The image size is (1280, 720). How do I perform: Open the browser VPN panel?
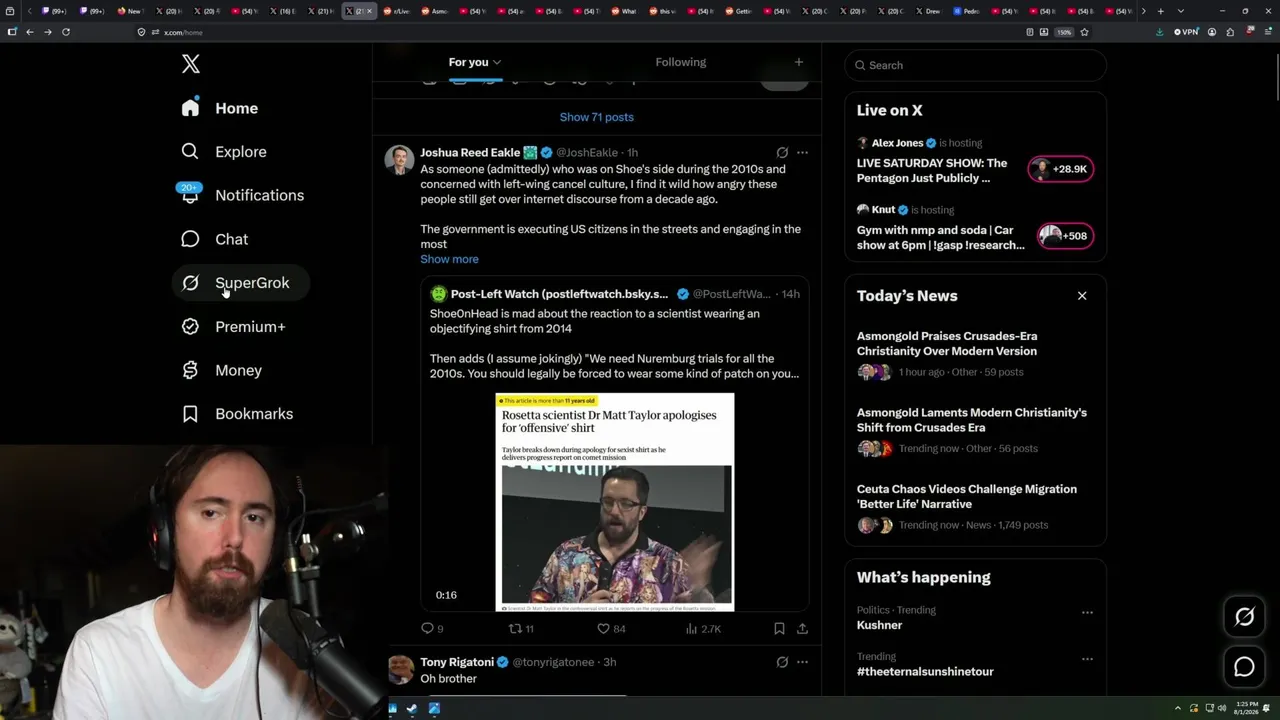tap(1186, 32)
